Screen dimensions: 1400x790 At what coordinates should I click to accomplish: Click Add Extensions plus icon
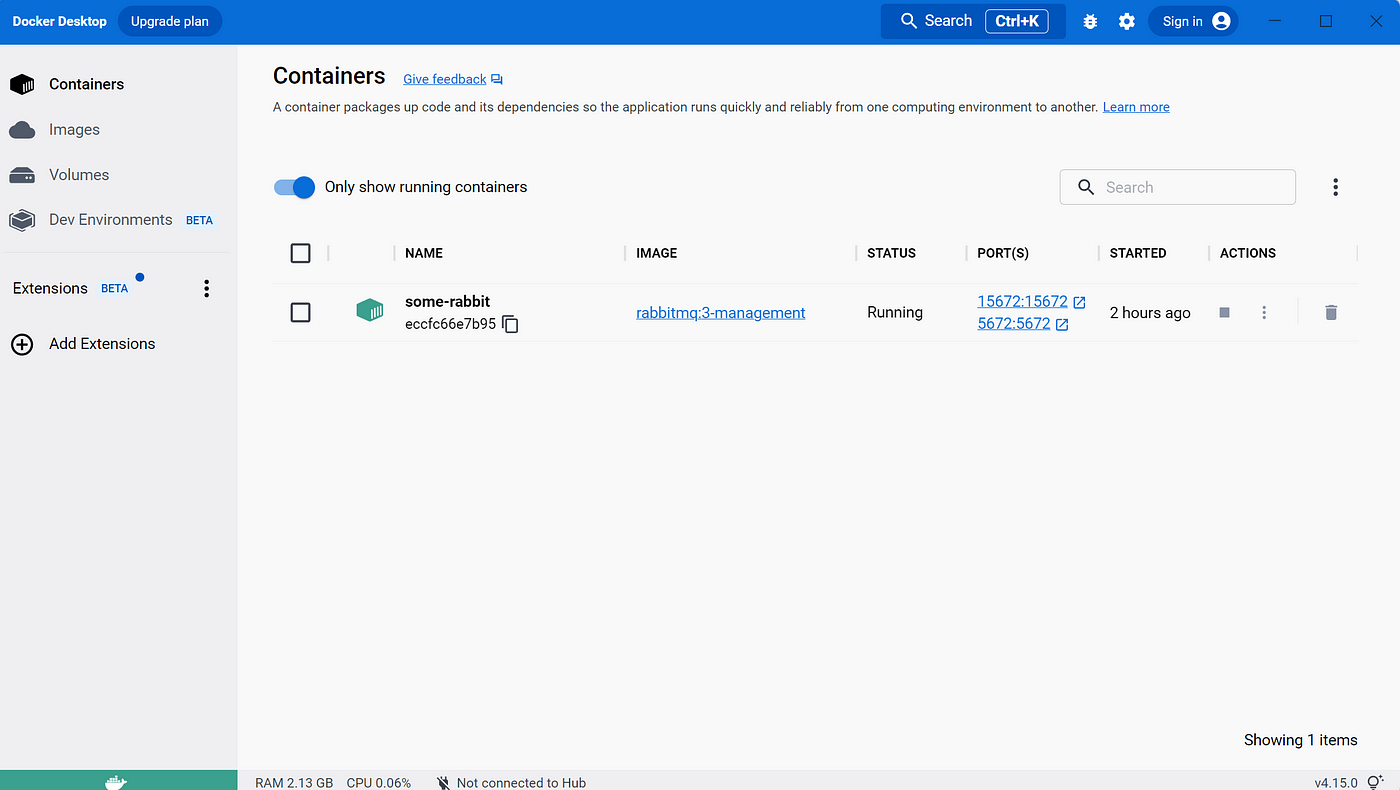[22, 344]
